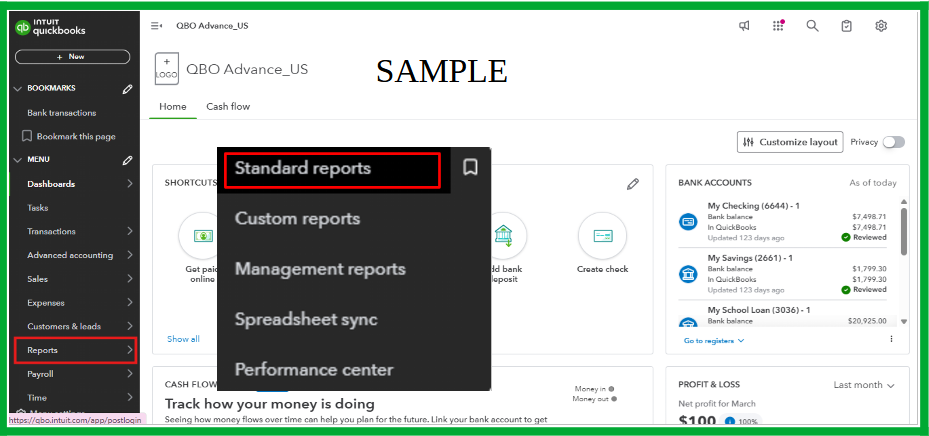
Task: Click the net profit info icon
Action: [730, 422]
